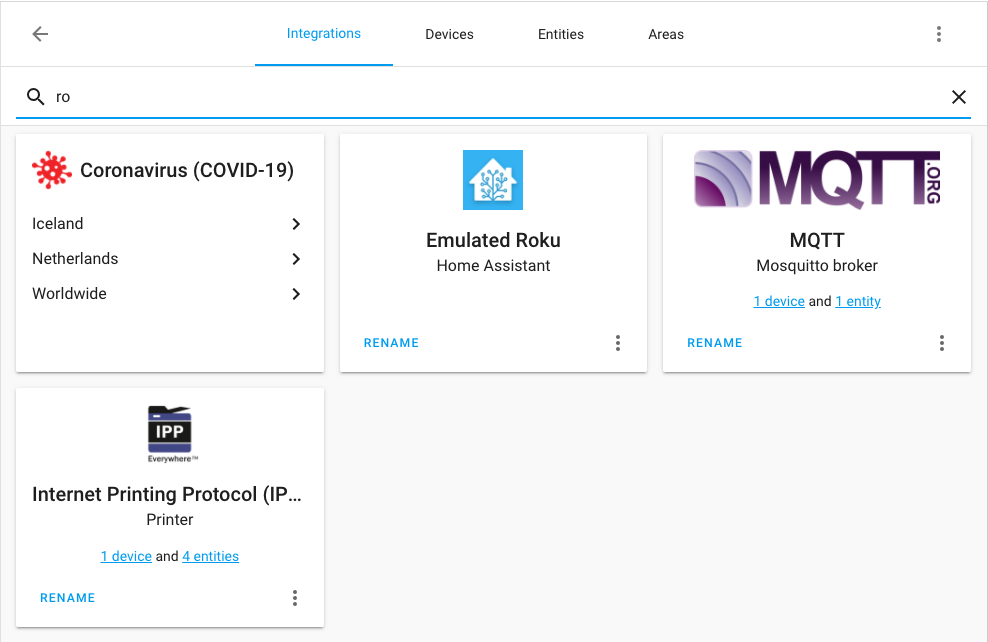988x642 pixels.
Task: Click the MQTT.org logo
Action: (x=816, y=178)
